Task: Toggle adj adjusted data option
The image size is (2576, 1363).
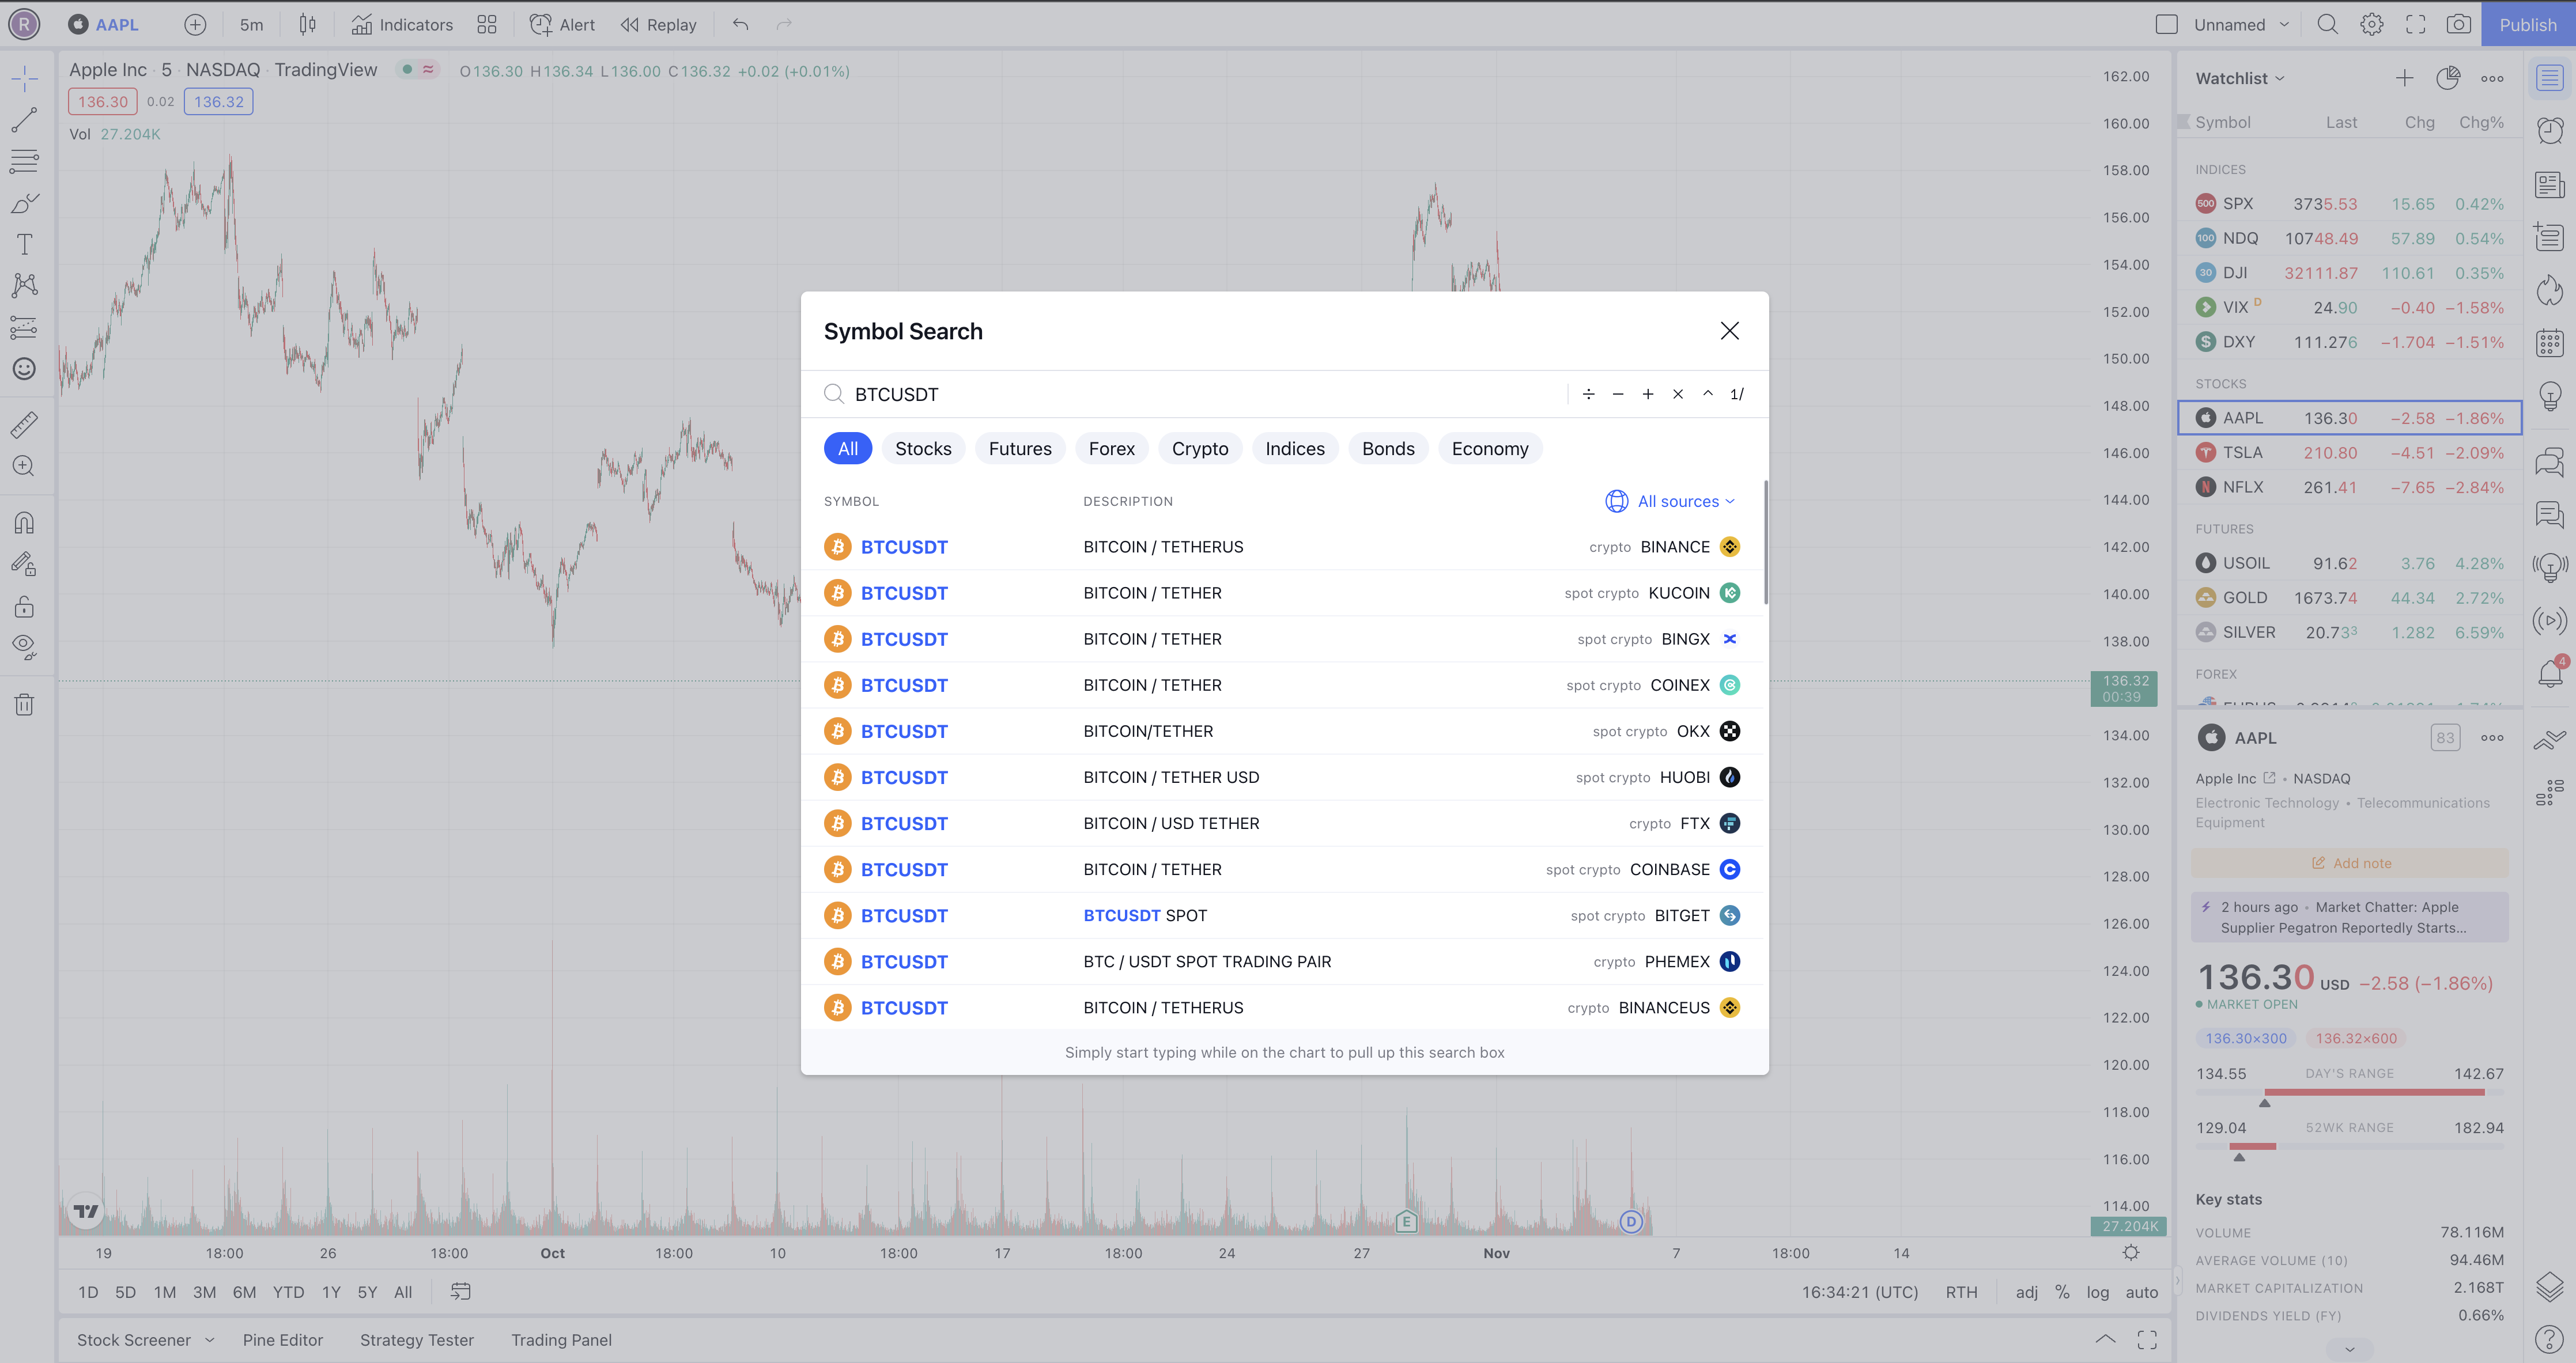Action: click(x=2027, y=1292)
